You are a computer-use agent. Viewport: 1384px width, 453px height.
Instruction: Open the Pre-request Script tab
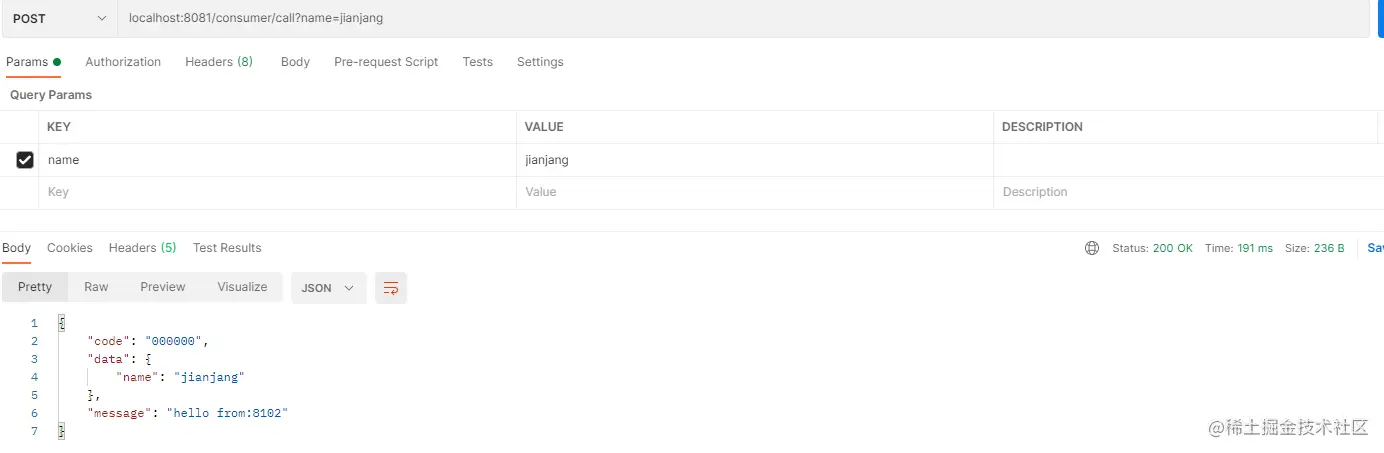[x=386, y=62]
